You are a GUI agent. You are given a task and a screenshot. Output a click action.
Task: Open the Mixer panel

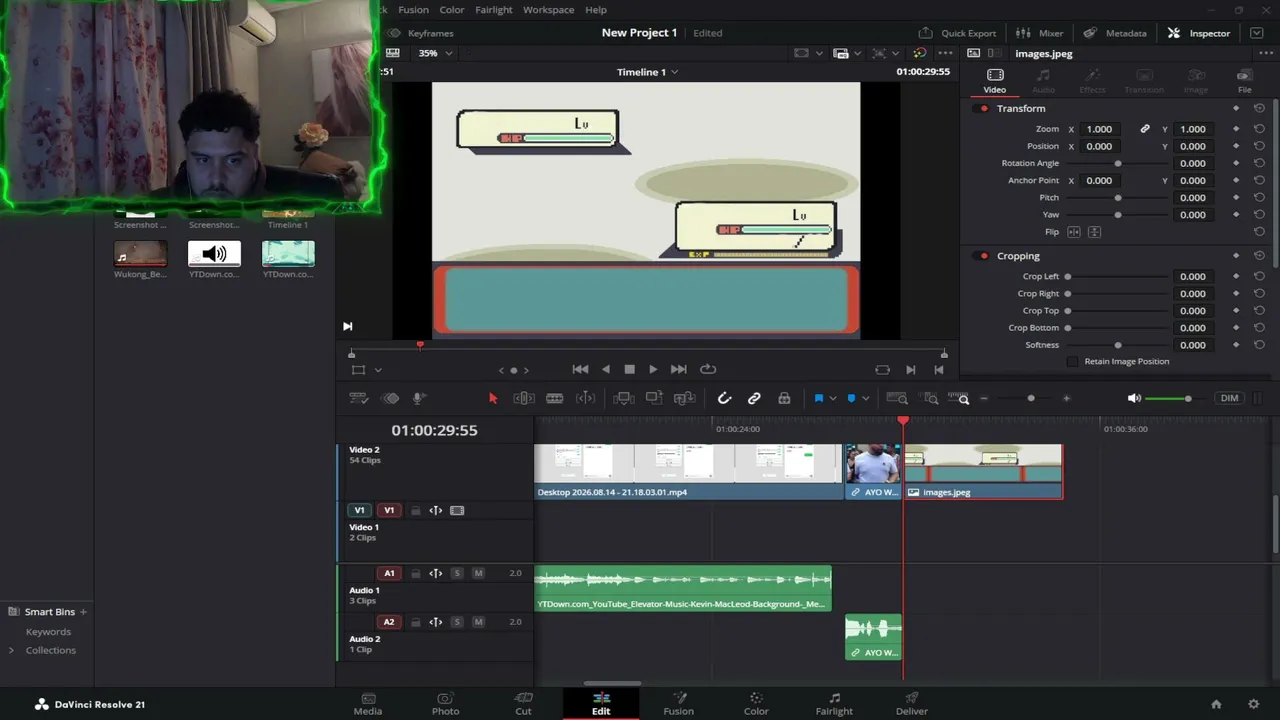click(1039, 33)
